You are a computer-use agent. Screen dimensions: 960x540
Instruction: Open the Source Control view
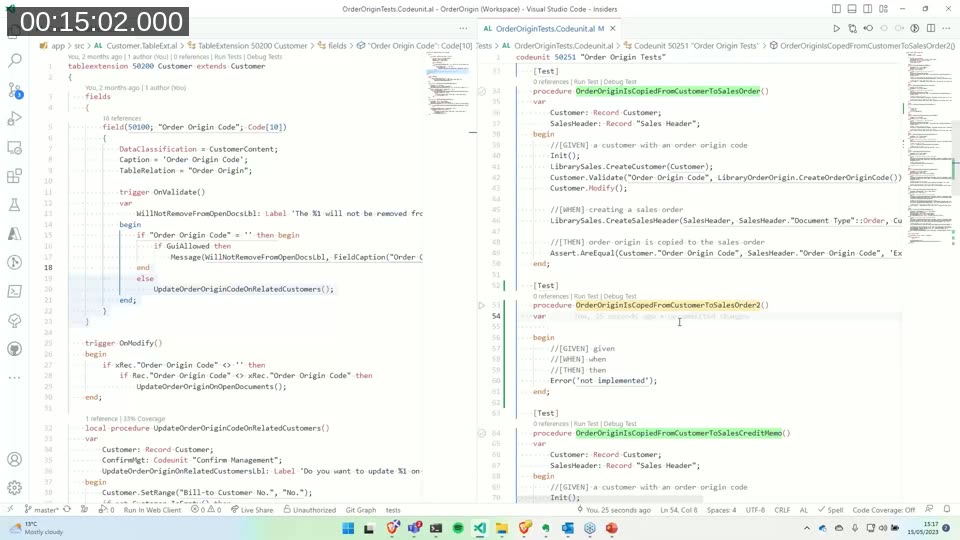pyautogui.click(x=15, y=90)
